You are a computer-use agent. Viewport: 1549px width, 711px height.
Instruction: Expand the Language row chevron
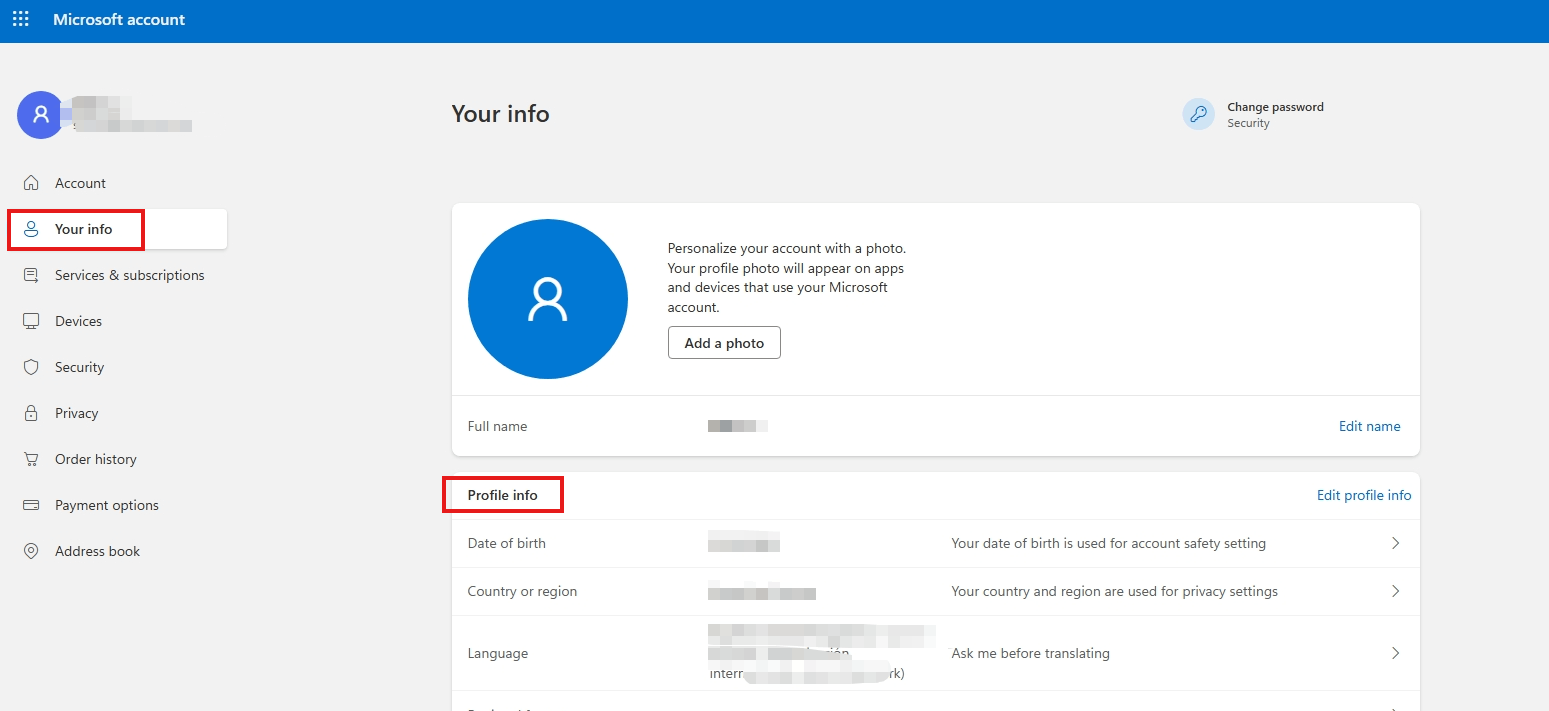click(1396, 653)
